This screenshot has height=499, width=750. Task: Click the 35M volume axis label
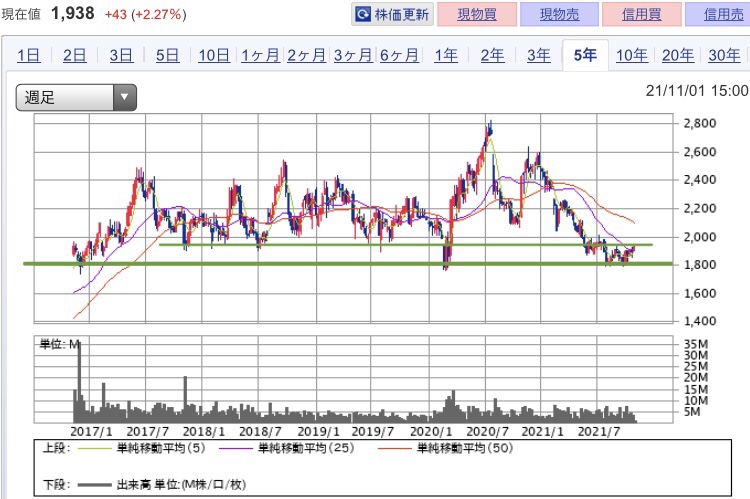pyautogui.click(x=696, y=344)
